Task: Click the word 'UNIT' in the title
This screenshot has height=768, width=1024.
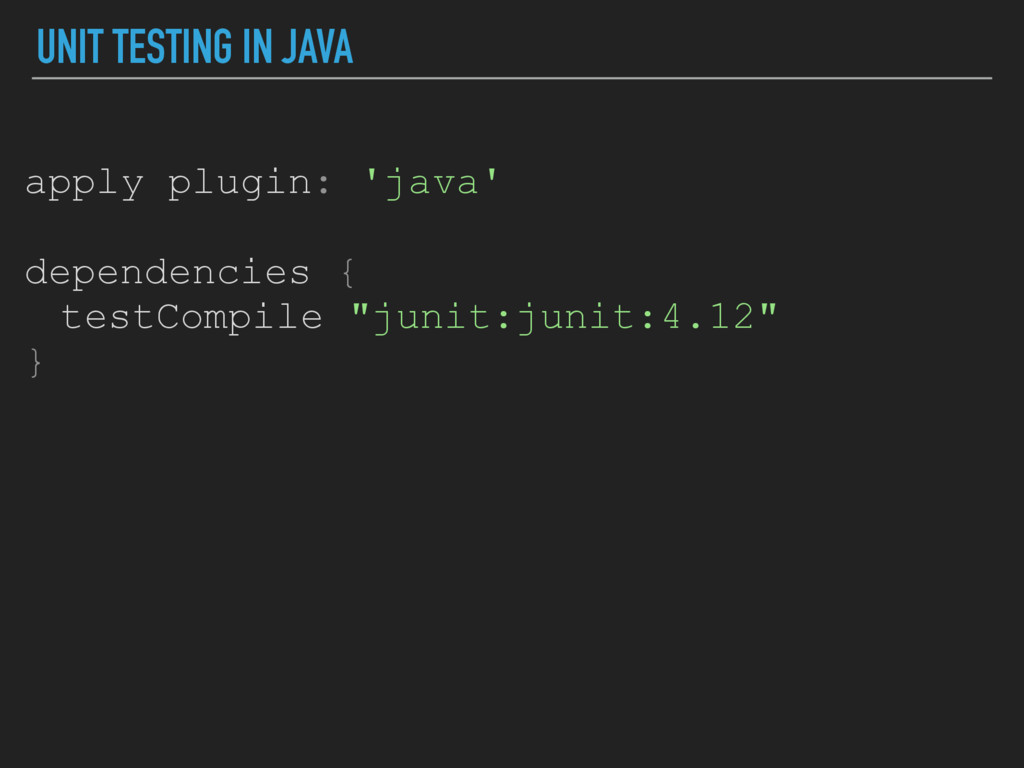Action: click(70, 46)
